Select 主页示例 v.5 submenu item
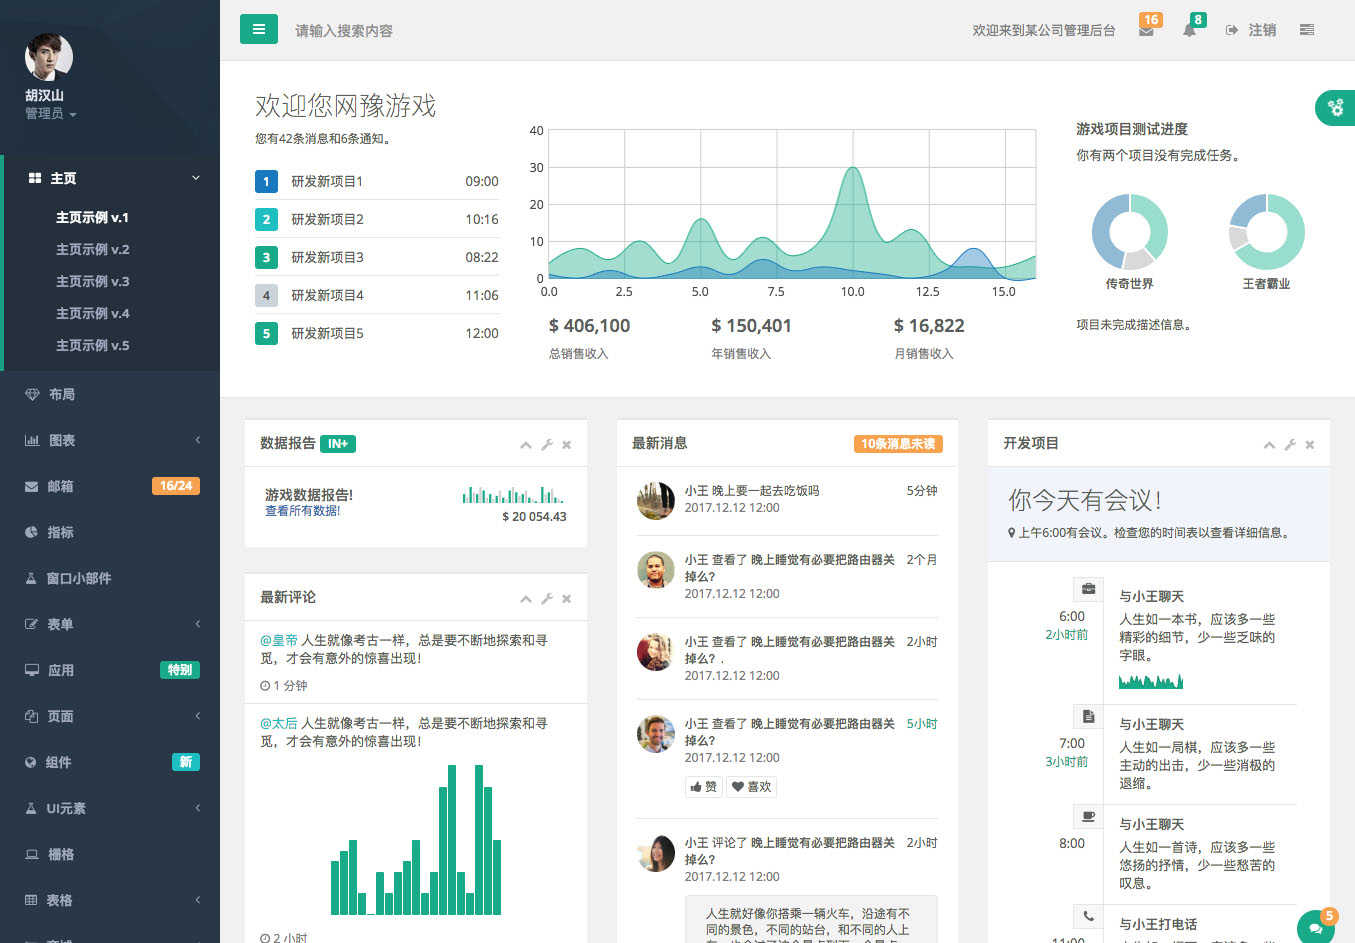1355x943 pixels. [x=92, y=345]
